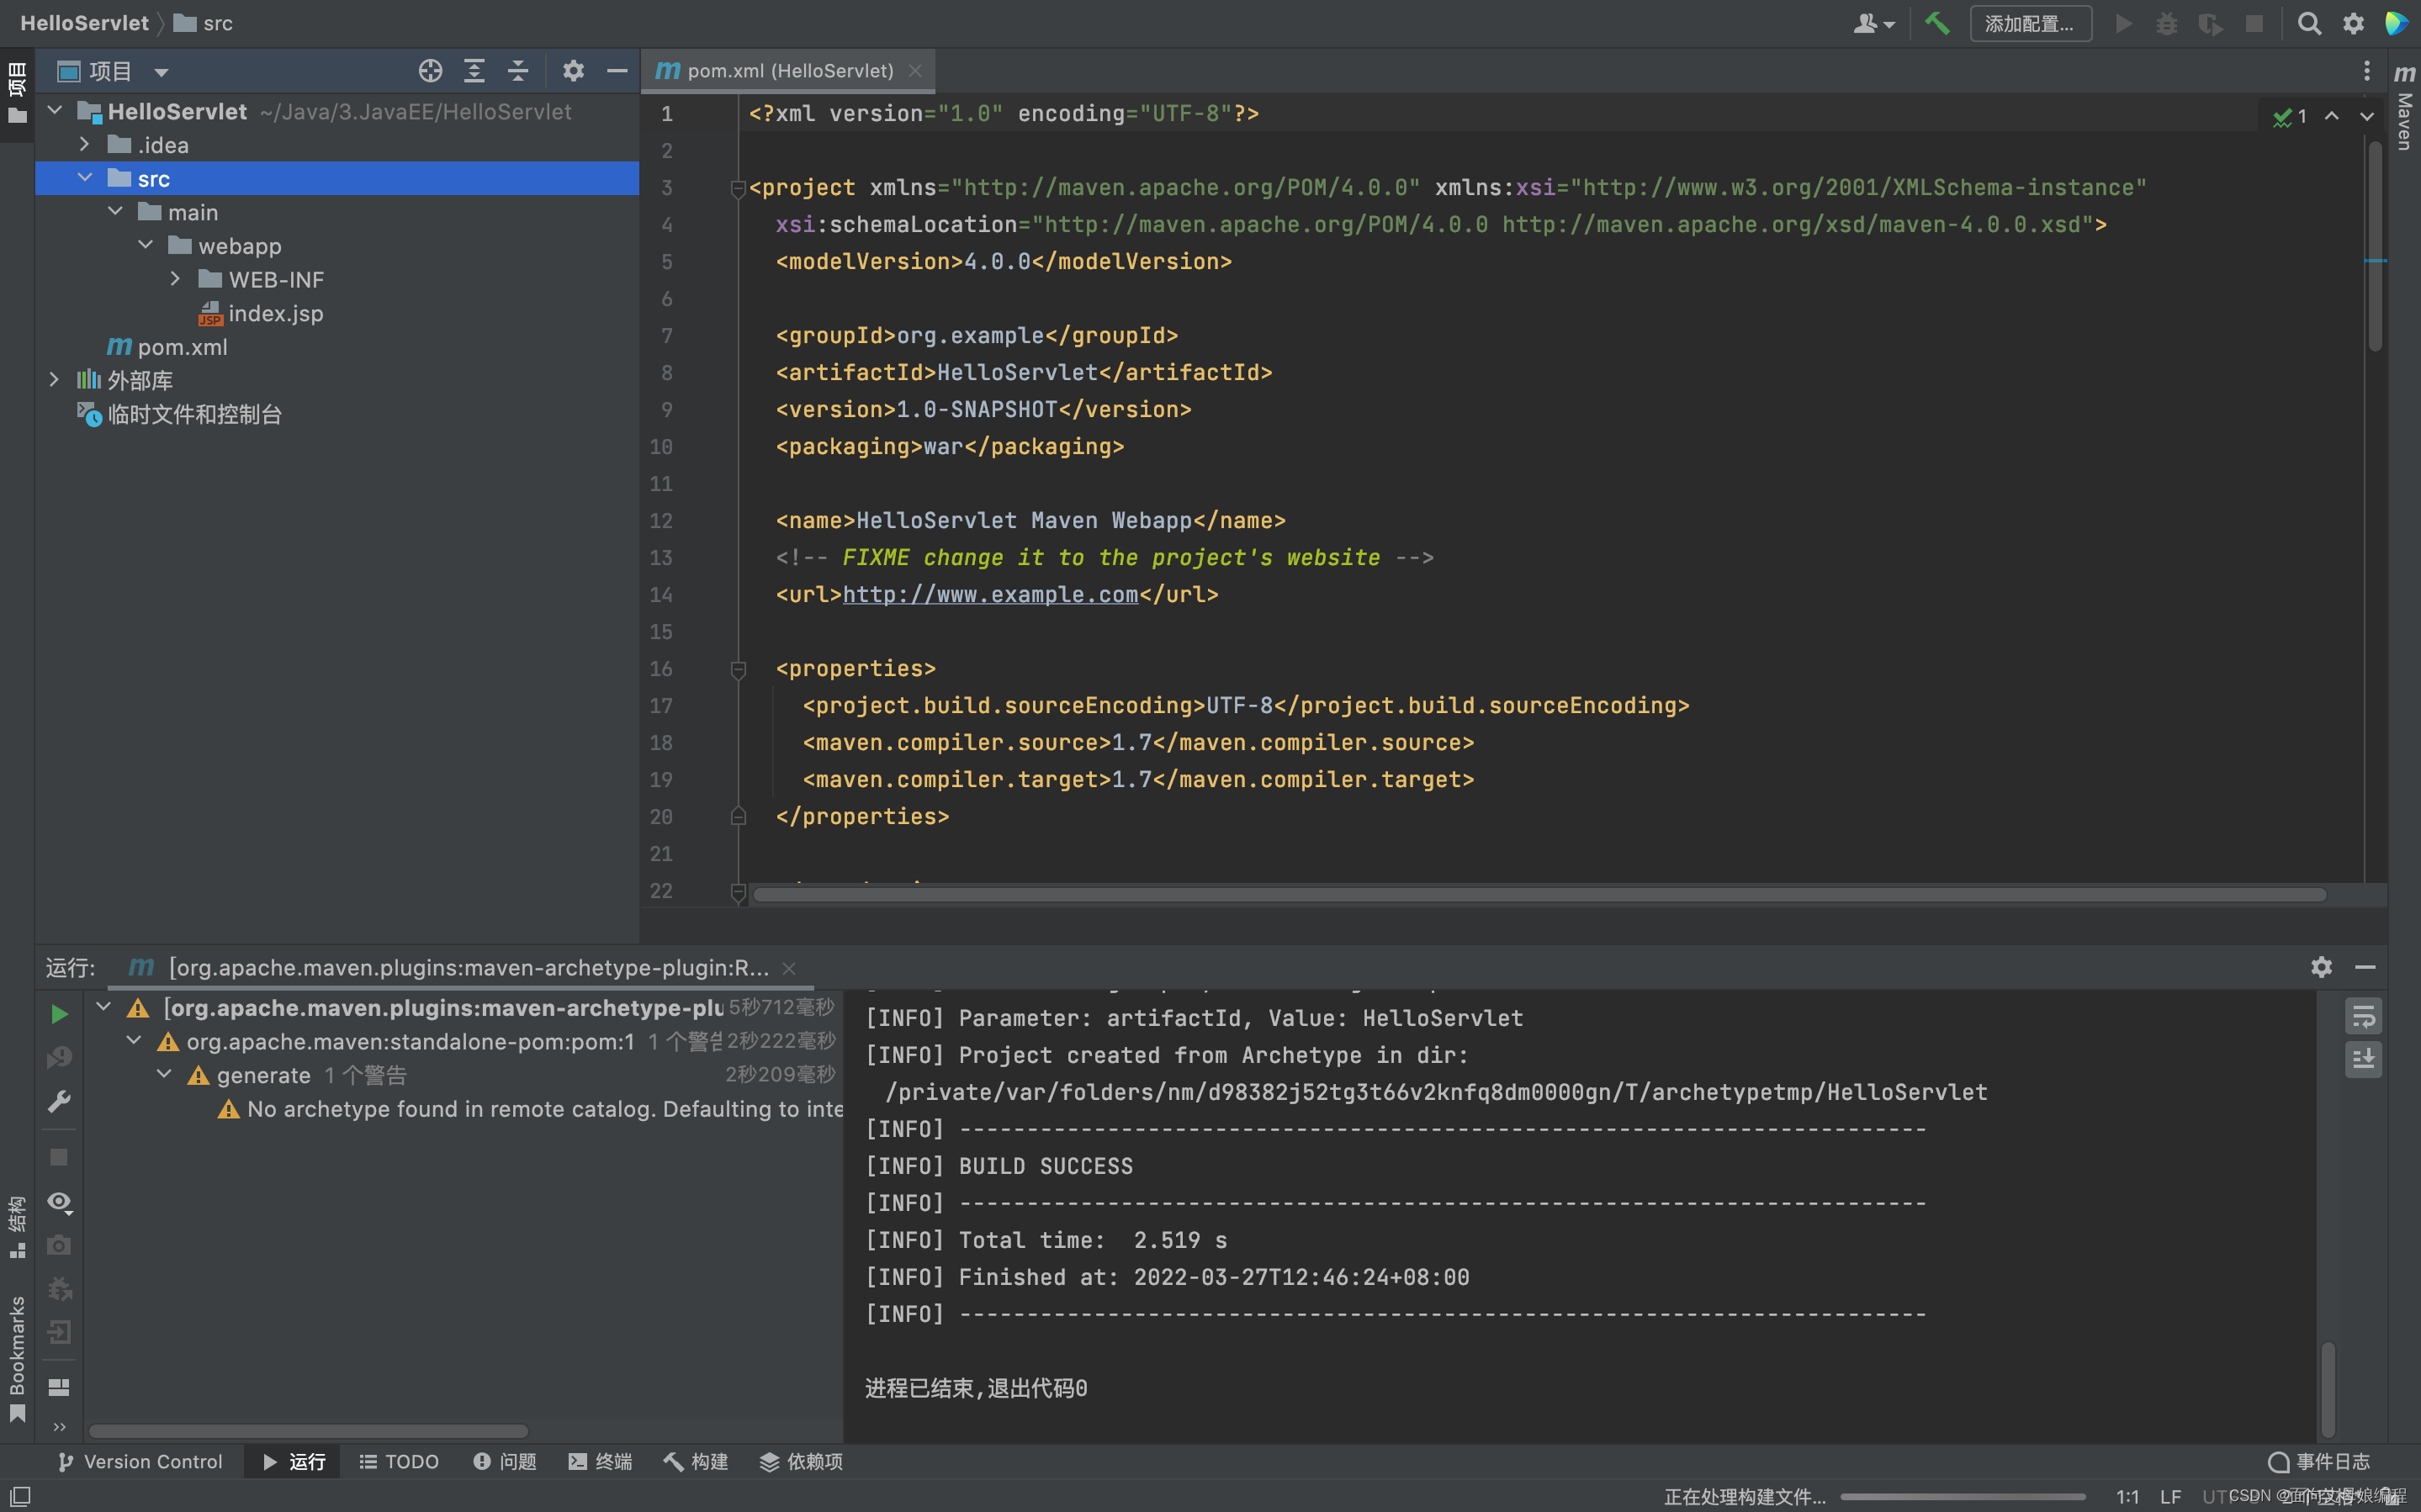2421x1512 pixels.
Task: Click the editor vertical scrollbar
Action: (x=2375, y=245)
